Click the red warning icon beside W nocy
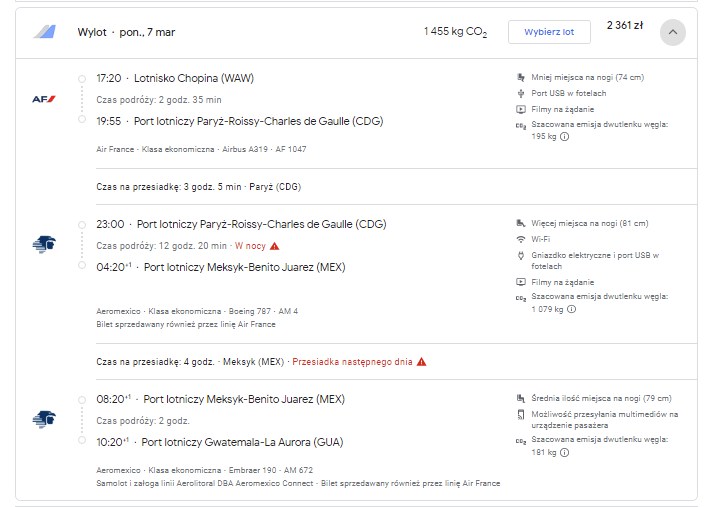Screen dimensions: 706x507 tap(274, 246)
